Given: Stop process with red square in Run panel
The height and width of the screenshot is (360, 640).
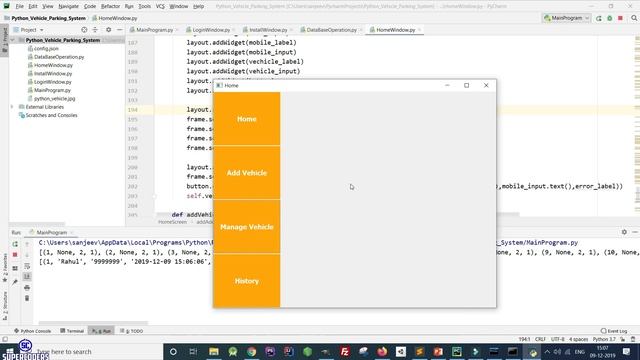Looking at the screenshot, I should (x=15, y=255).
